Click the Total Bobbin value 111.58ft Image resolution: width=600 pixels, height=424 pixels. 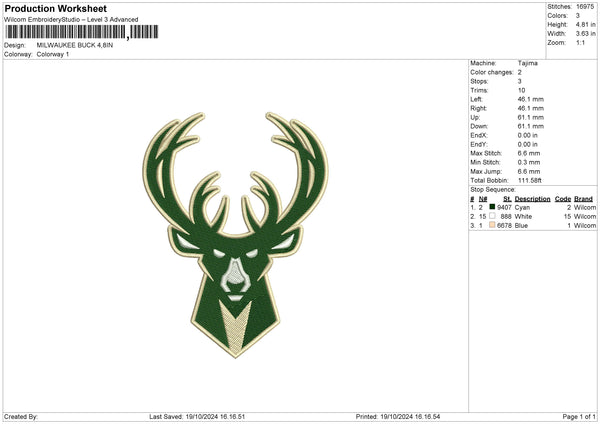[x=530, y=180]
